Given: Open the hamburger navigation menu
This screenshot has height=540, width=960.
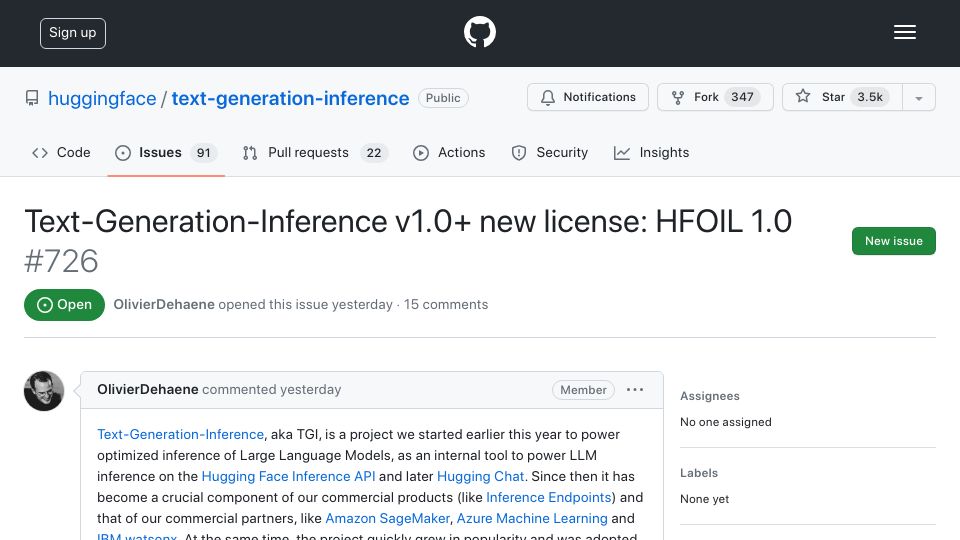Looking at the screenshot, I should tap(904, 32).
